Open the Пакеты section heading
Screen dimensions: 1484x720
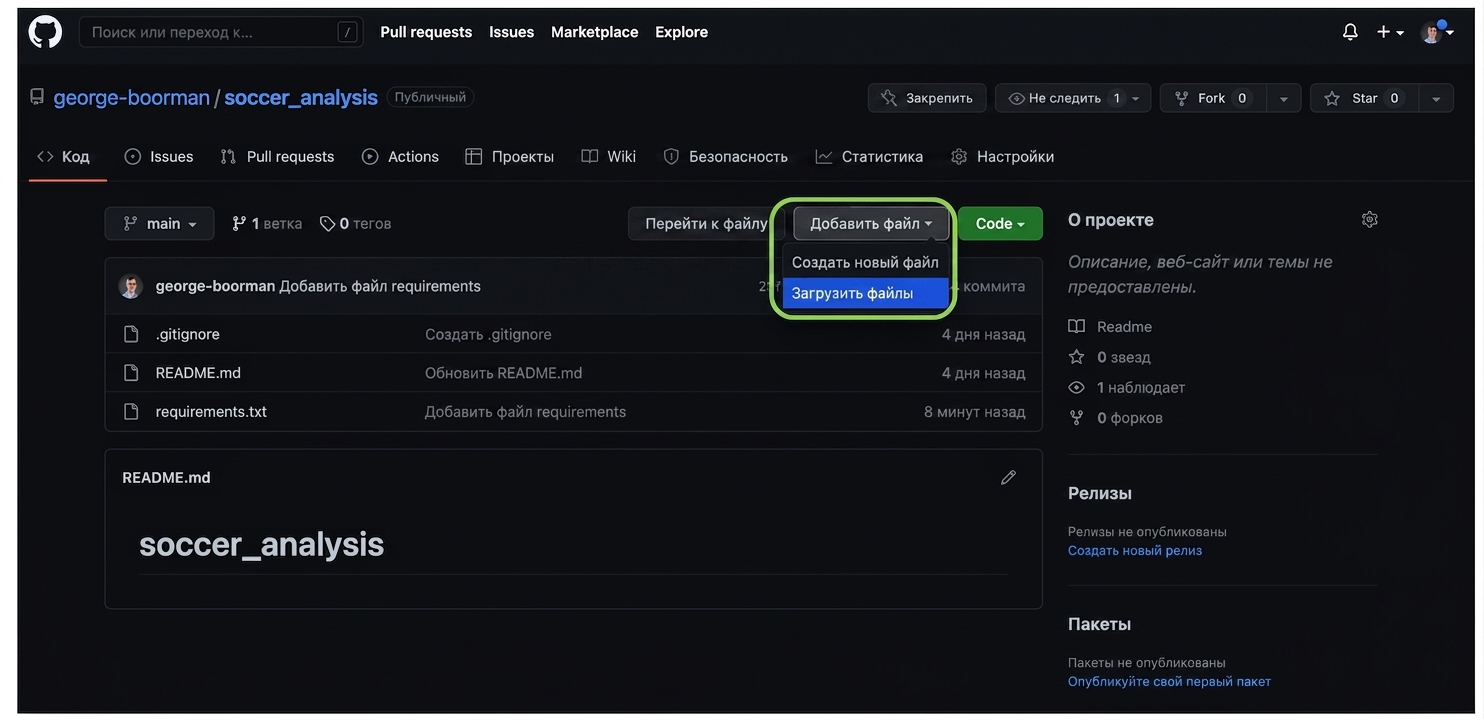[x=1100, y=624]
